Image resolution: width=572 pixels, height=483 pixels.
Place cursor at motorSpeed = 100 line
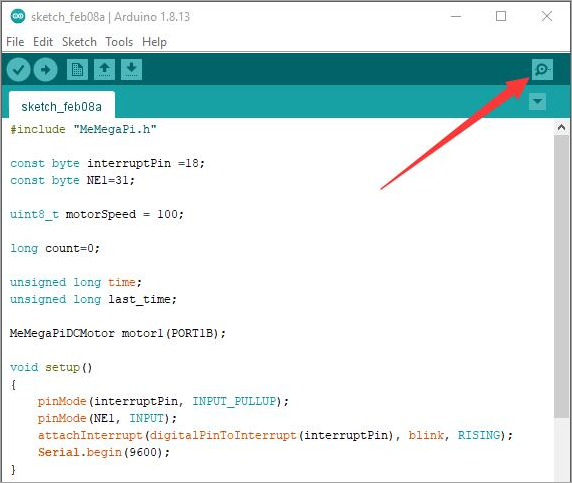97,214
